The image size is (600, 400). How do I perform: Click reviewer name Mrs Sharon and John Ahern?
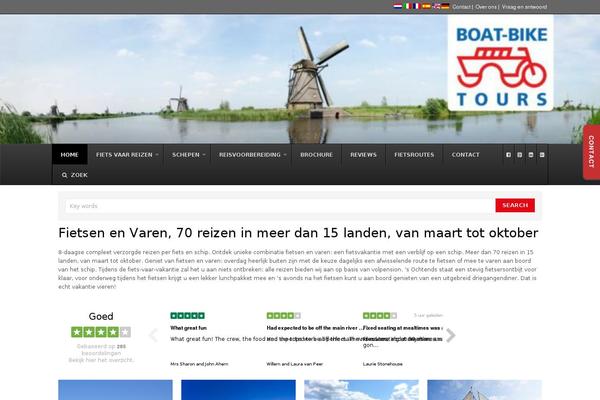click(x=199, y=364)
